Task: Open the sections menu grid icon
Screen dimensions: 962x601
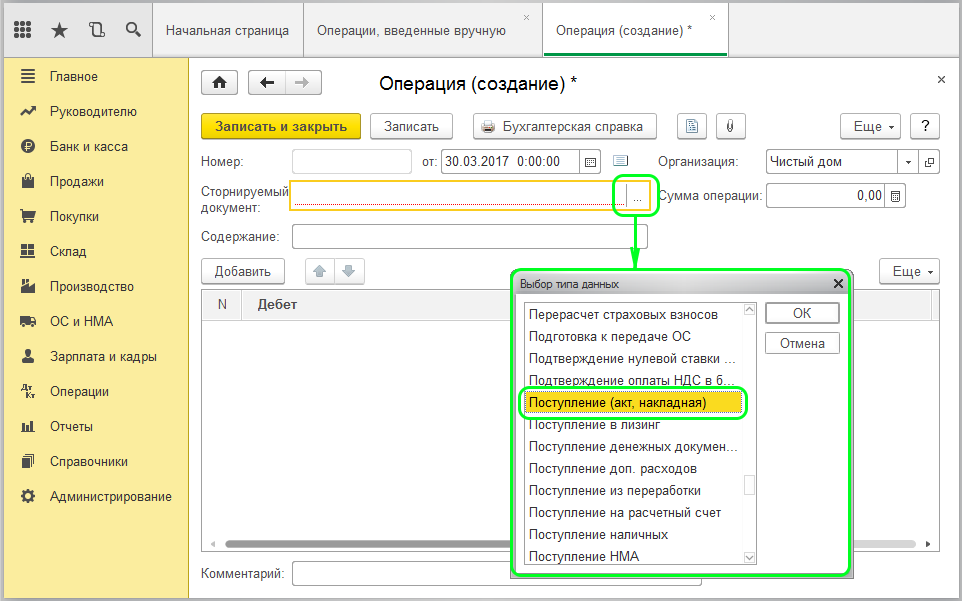Action: [24, 30]
